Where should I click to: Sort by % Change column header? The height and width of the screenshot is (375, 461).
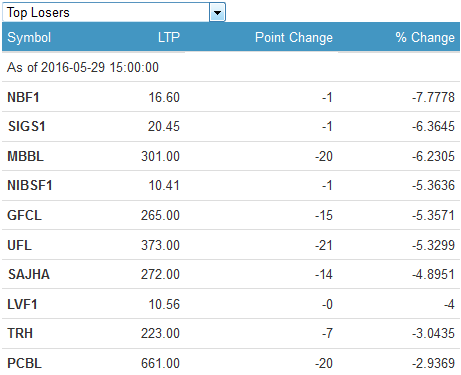[x=425, y=37]
